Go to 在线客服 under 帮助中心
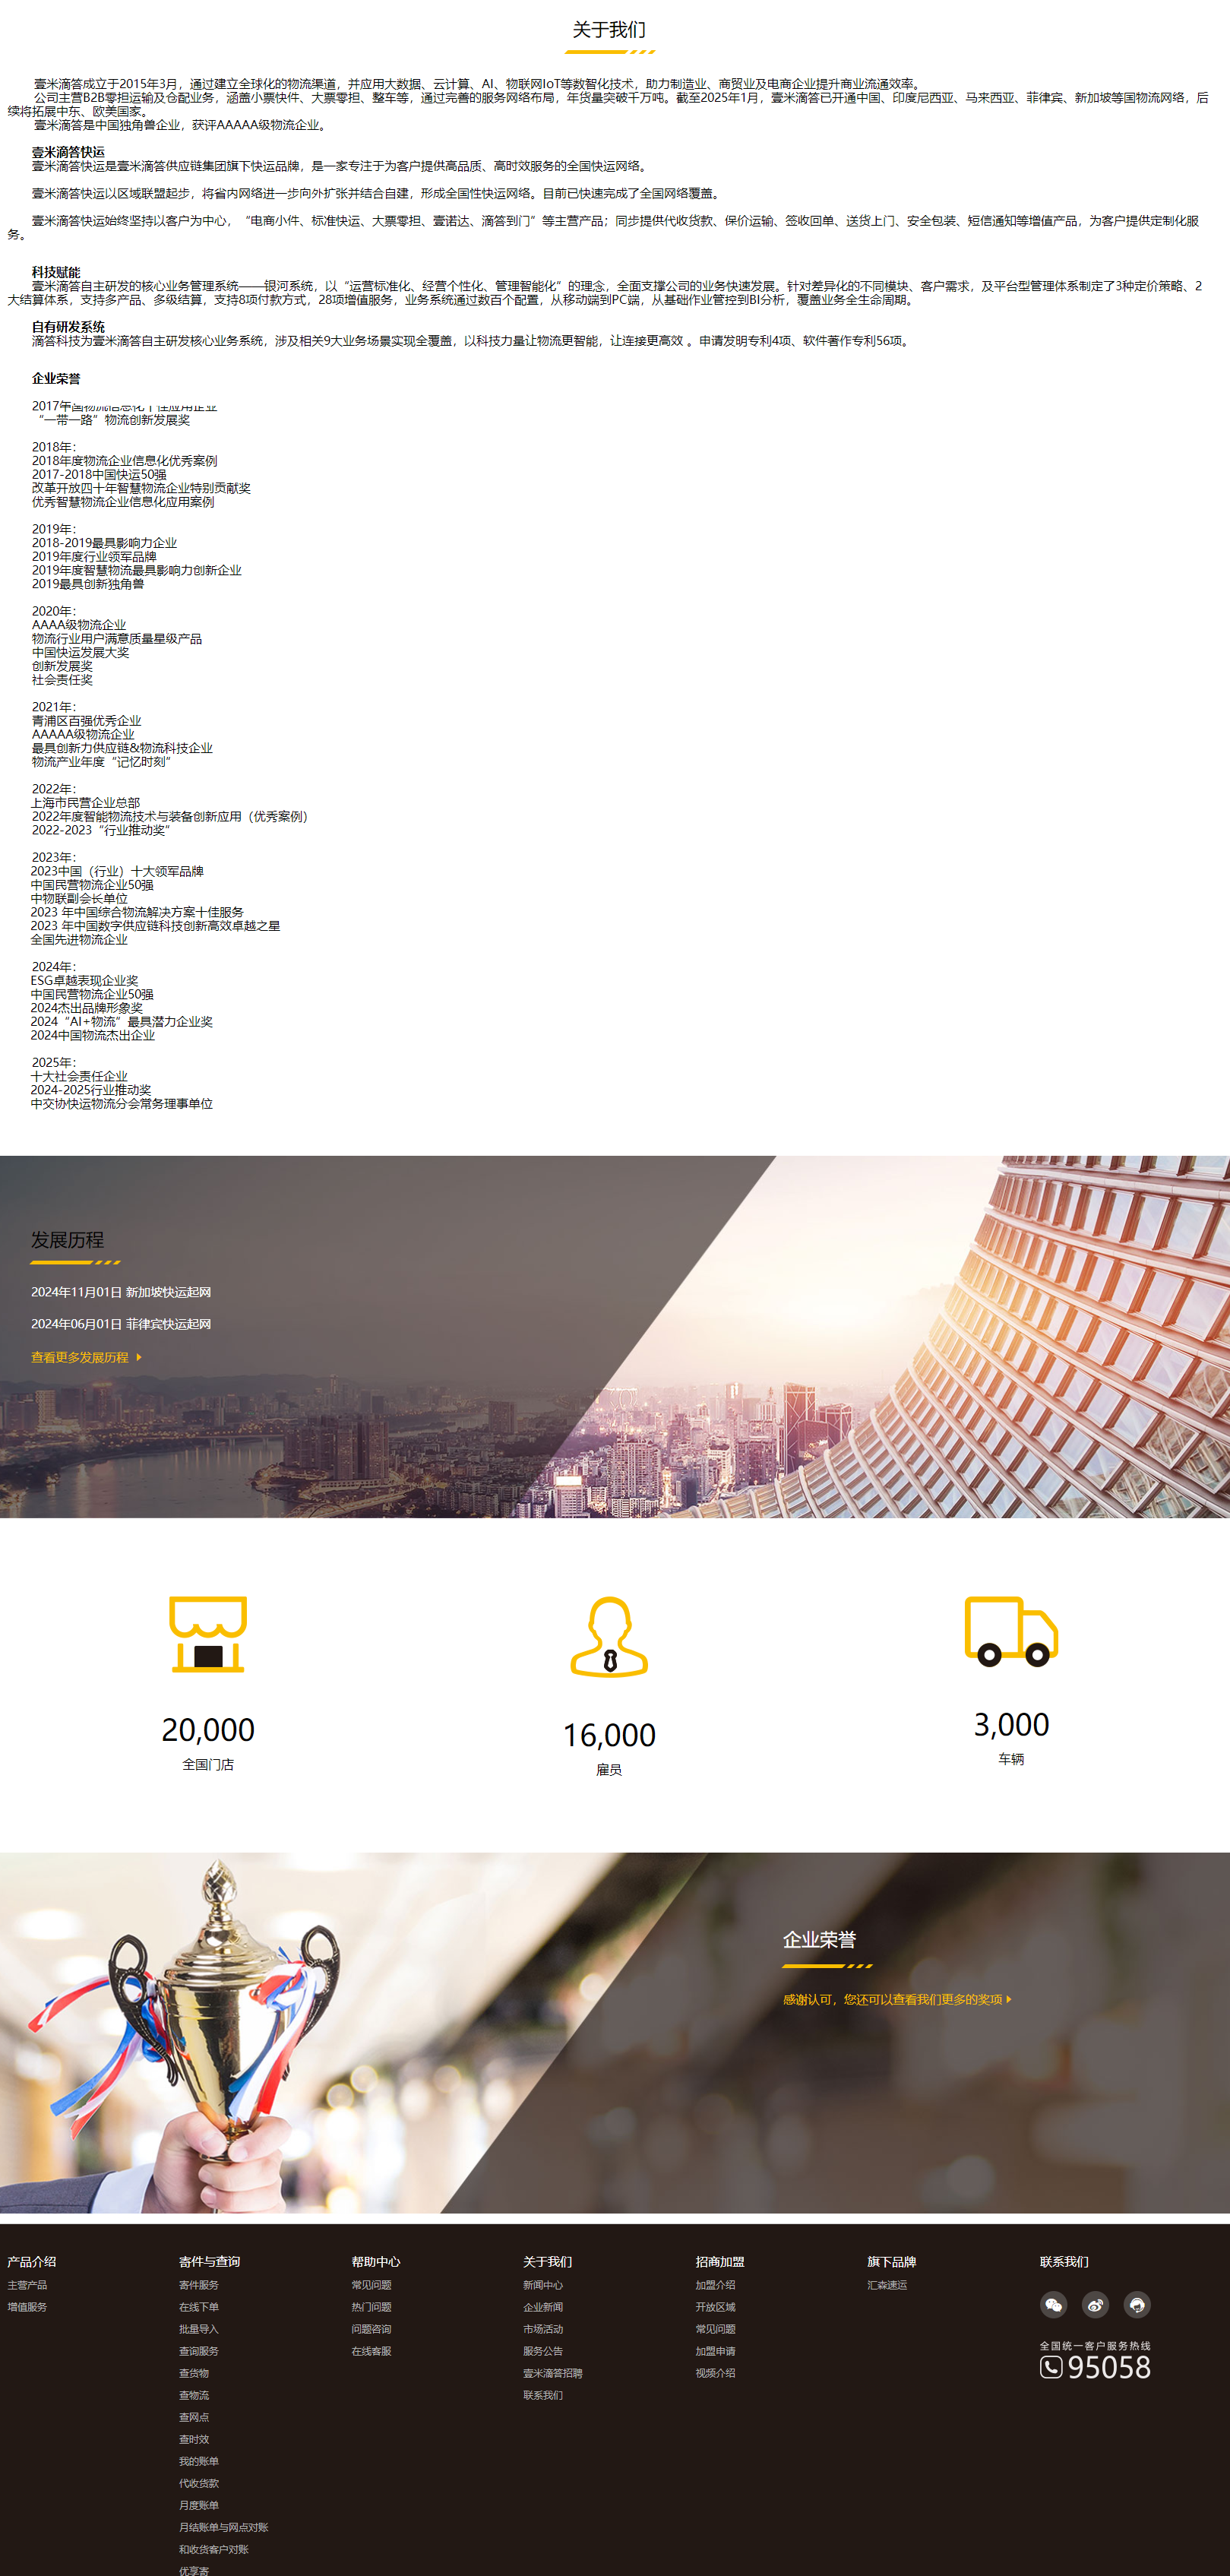The width and height of the screenshot is (1230, 2576). (x=371, y=2351)
